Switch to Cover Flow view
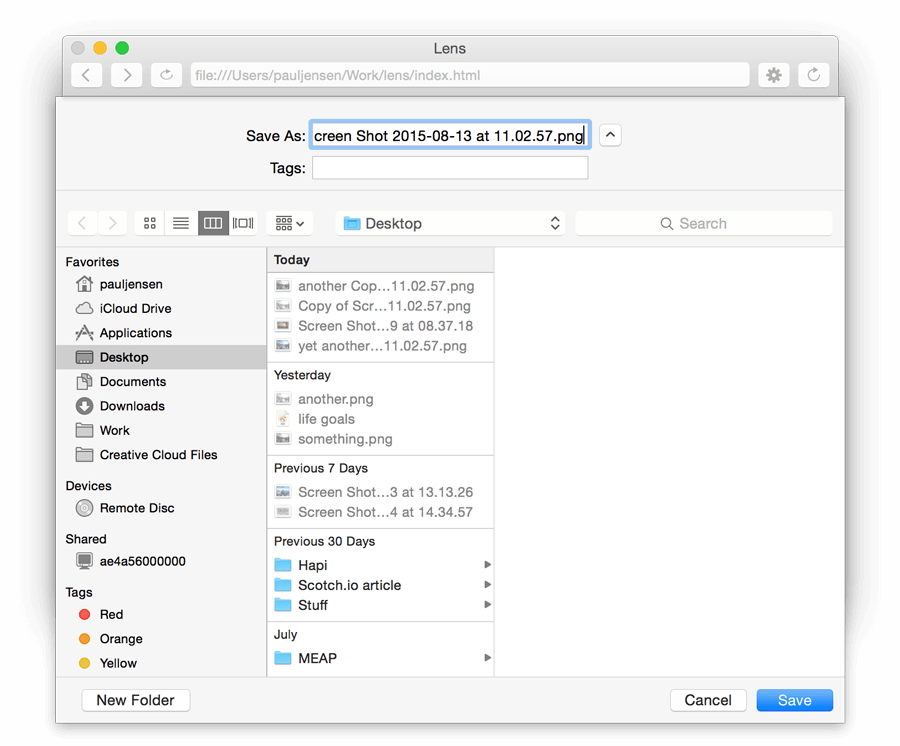This screenshot has width=900, height=746. tap(243, 223)
